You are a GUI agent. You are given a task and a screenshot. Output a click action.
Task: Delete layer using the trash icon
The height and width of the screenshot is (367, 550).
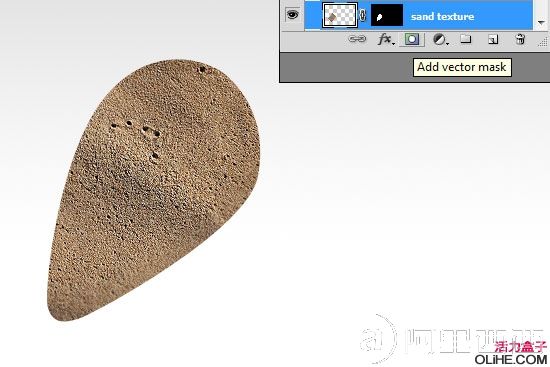pos(521,39)
